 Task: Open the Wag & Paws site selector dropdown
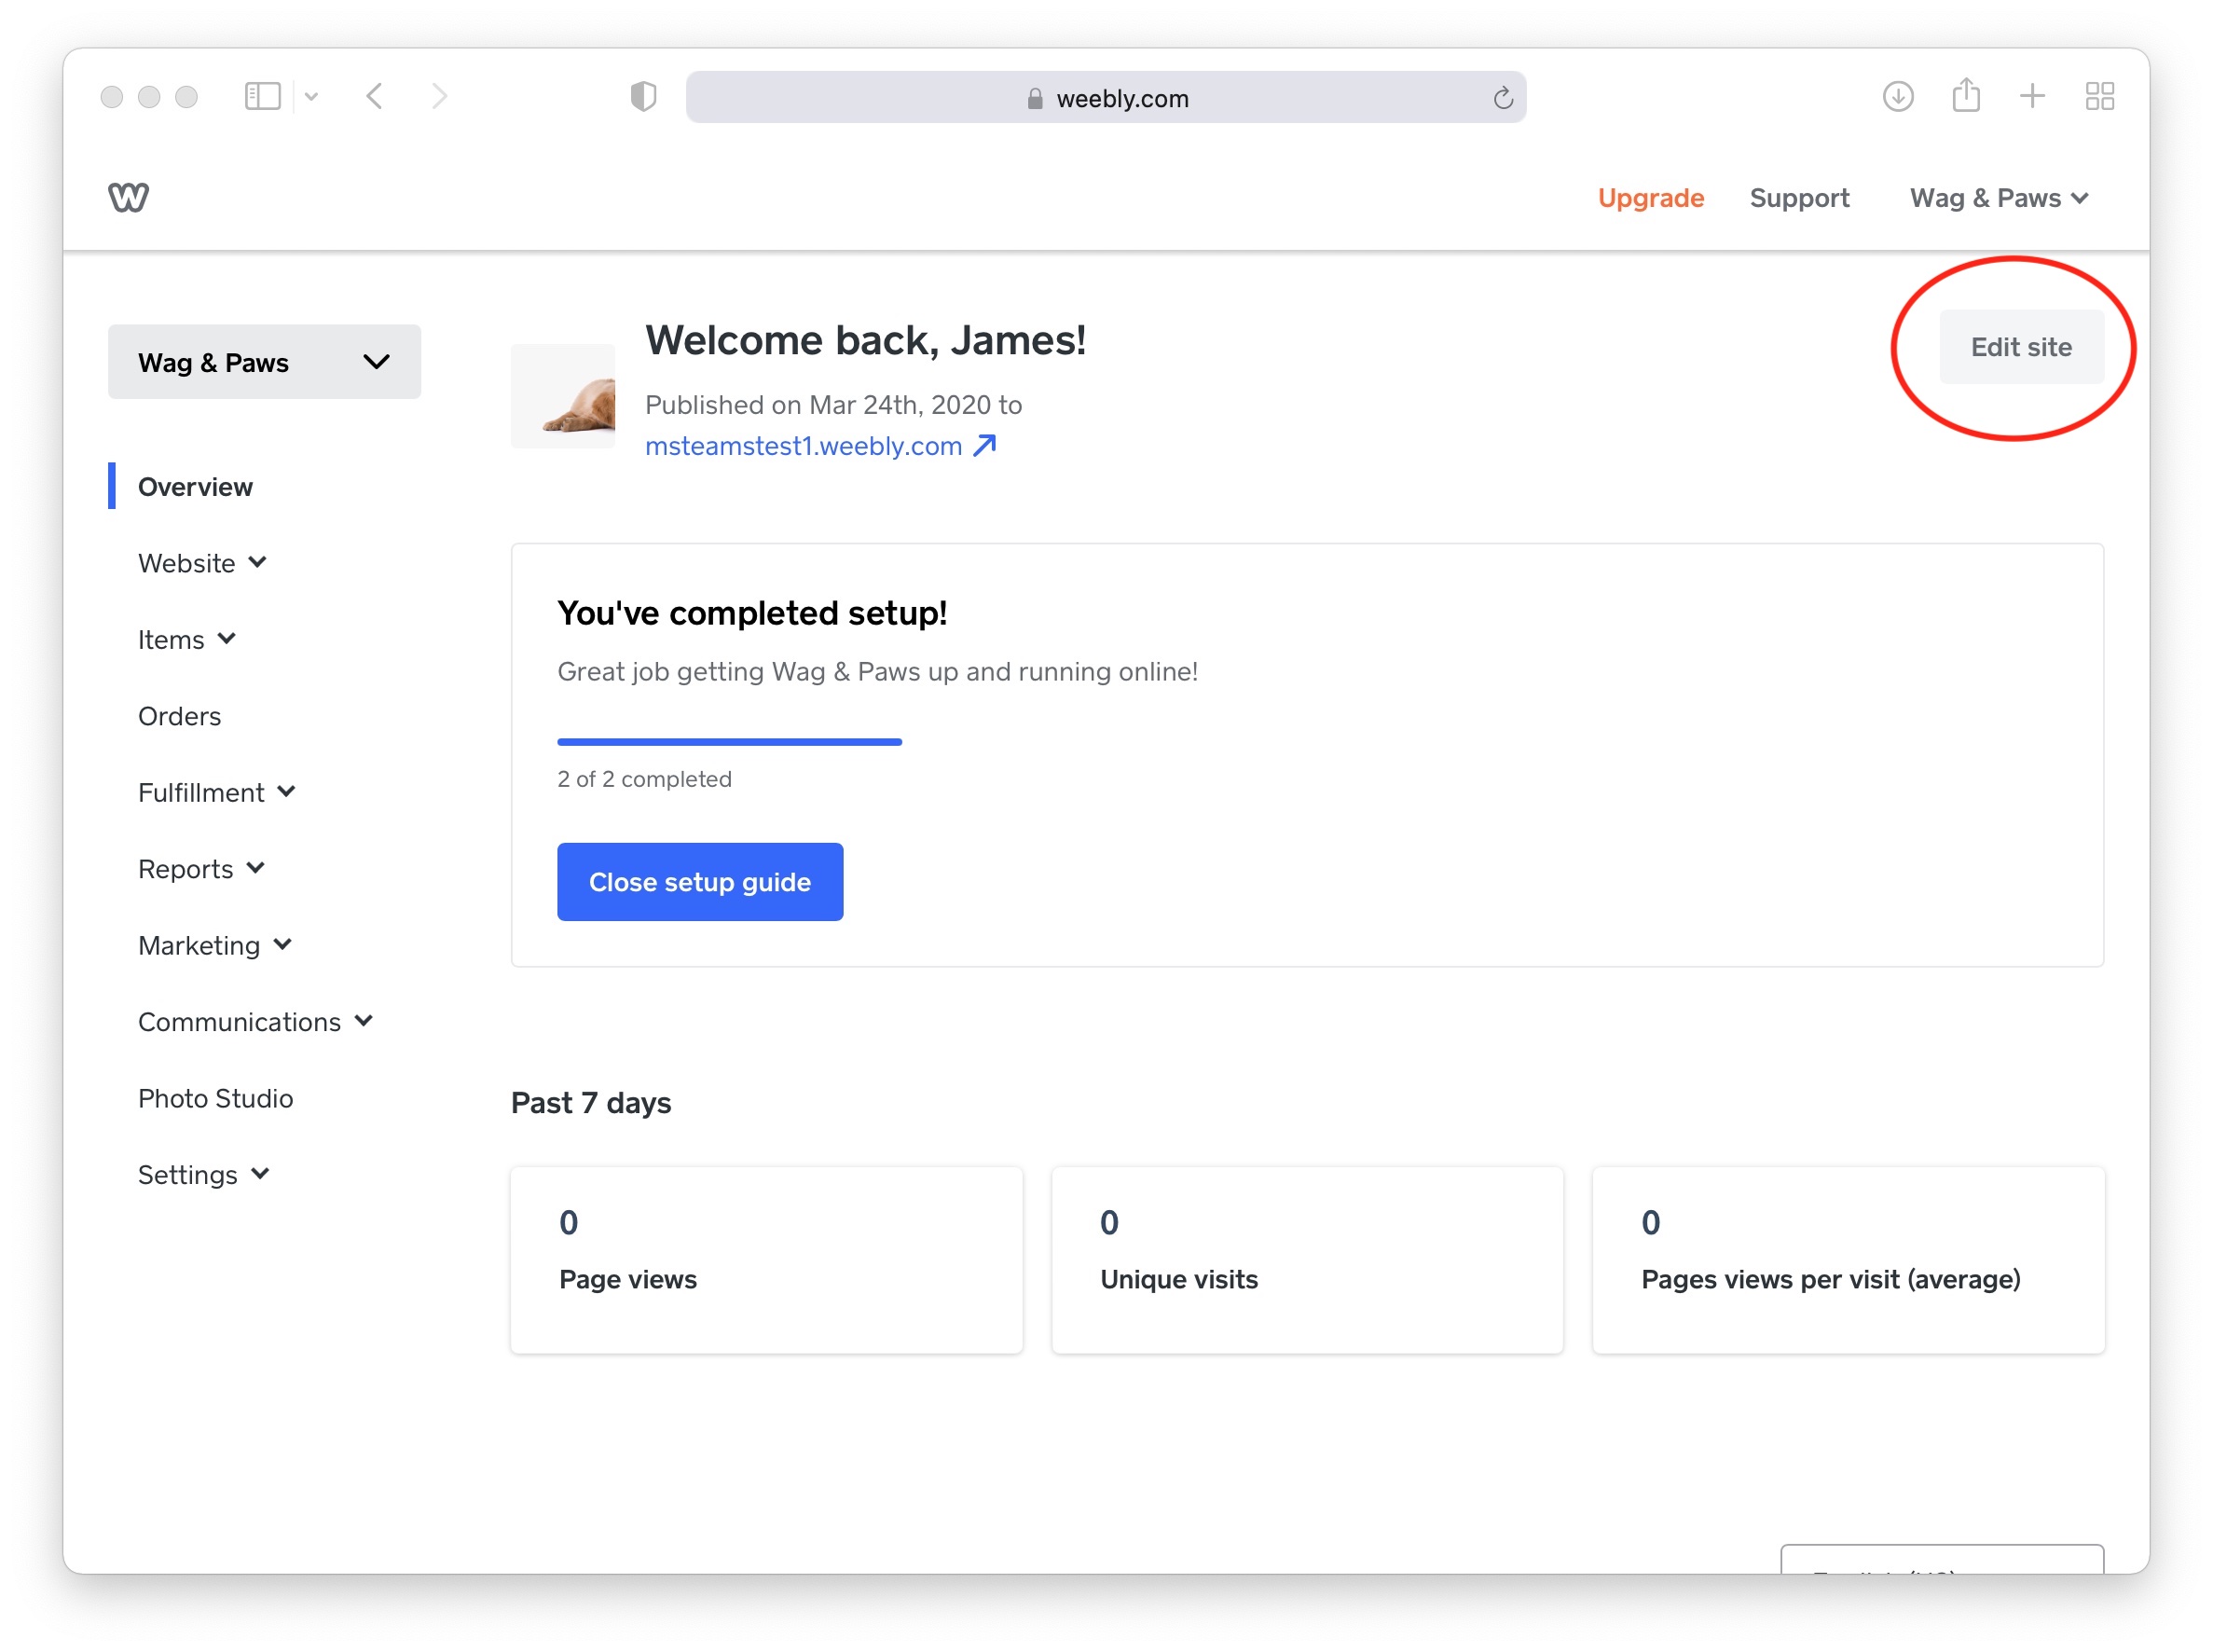264,362
